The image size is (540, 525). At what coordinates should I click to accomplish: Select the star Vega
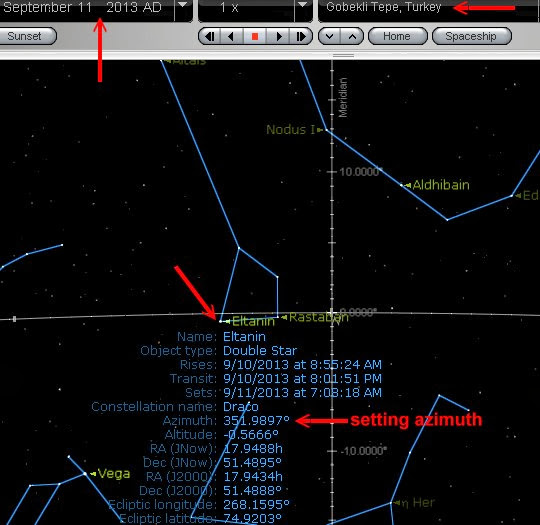pos(85,474)
